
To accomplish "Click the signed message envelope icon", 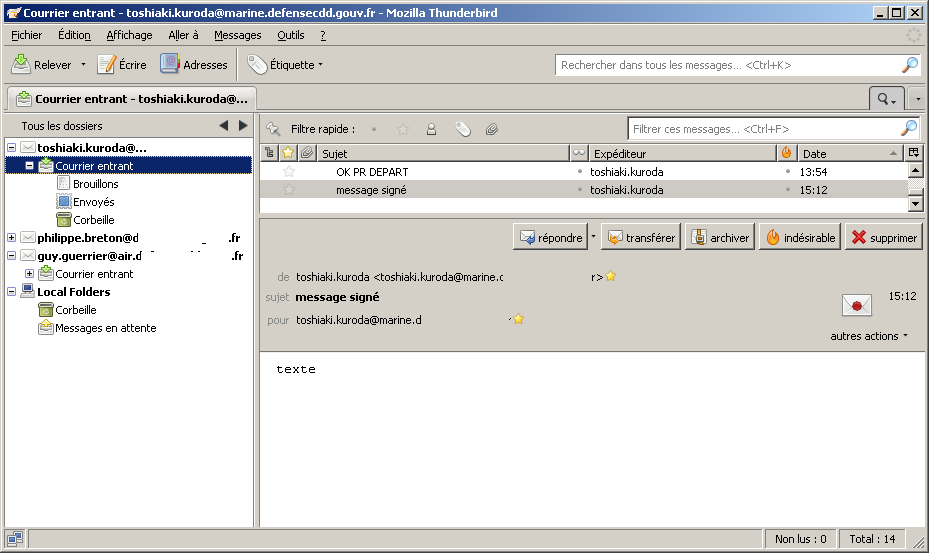I will click(856, 305).
